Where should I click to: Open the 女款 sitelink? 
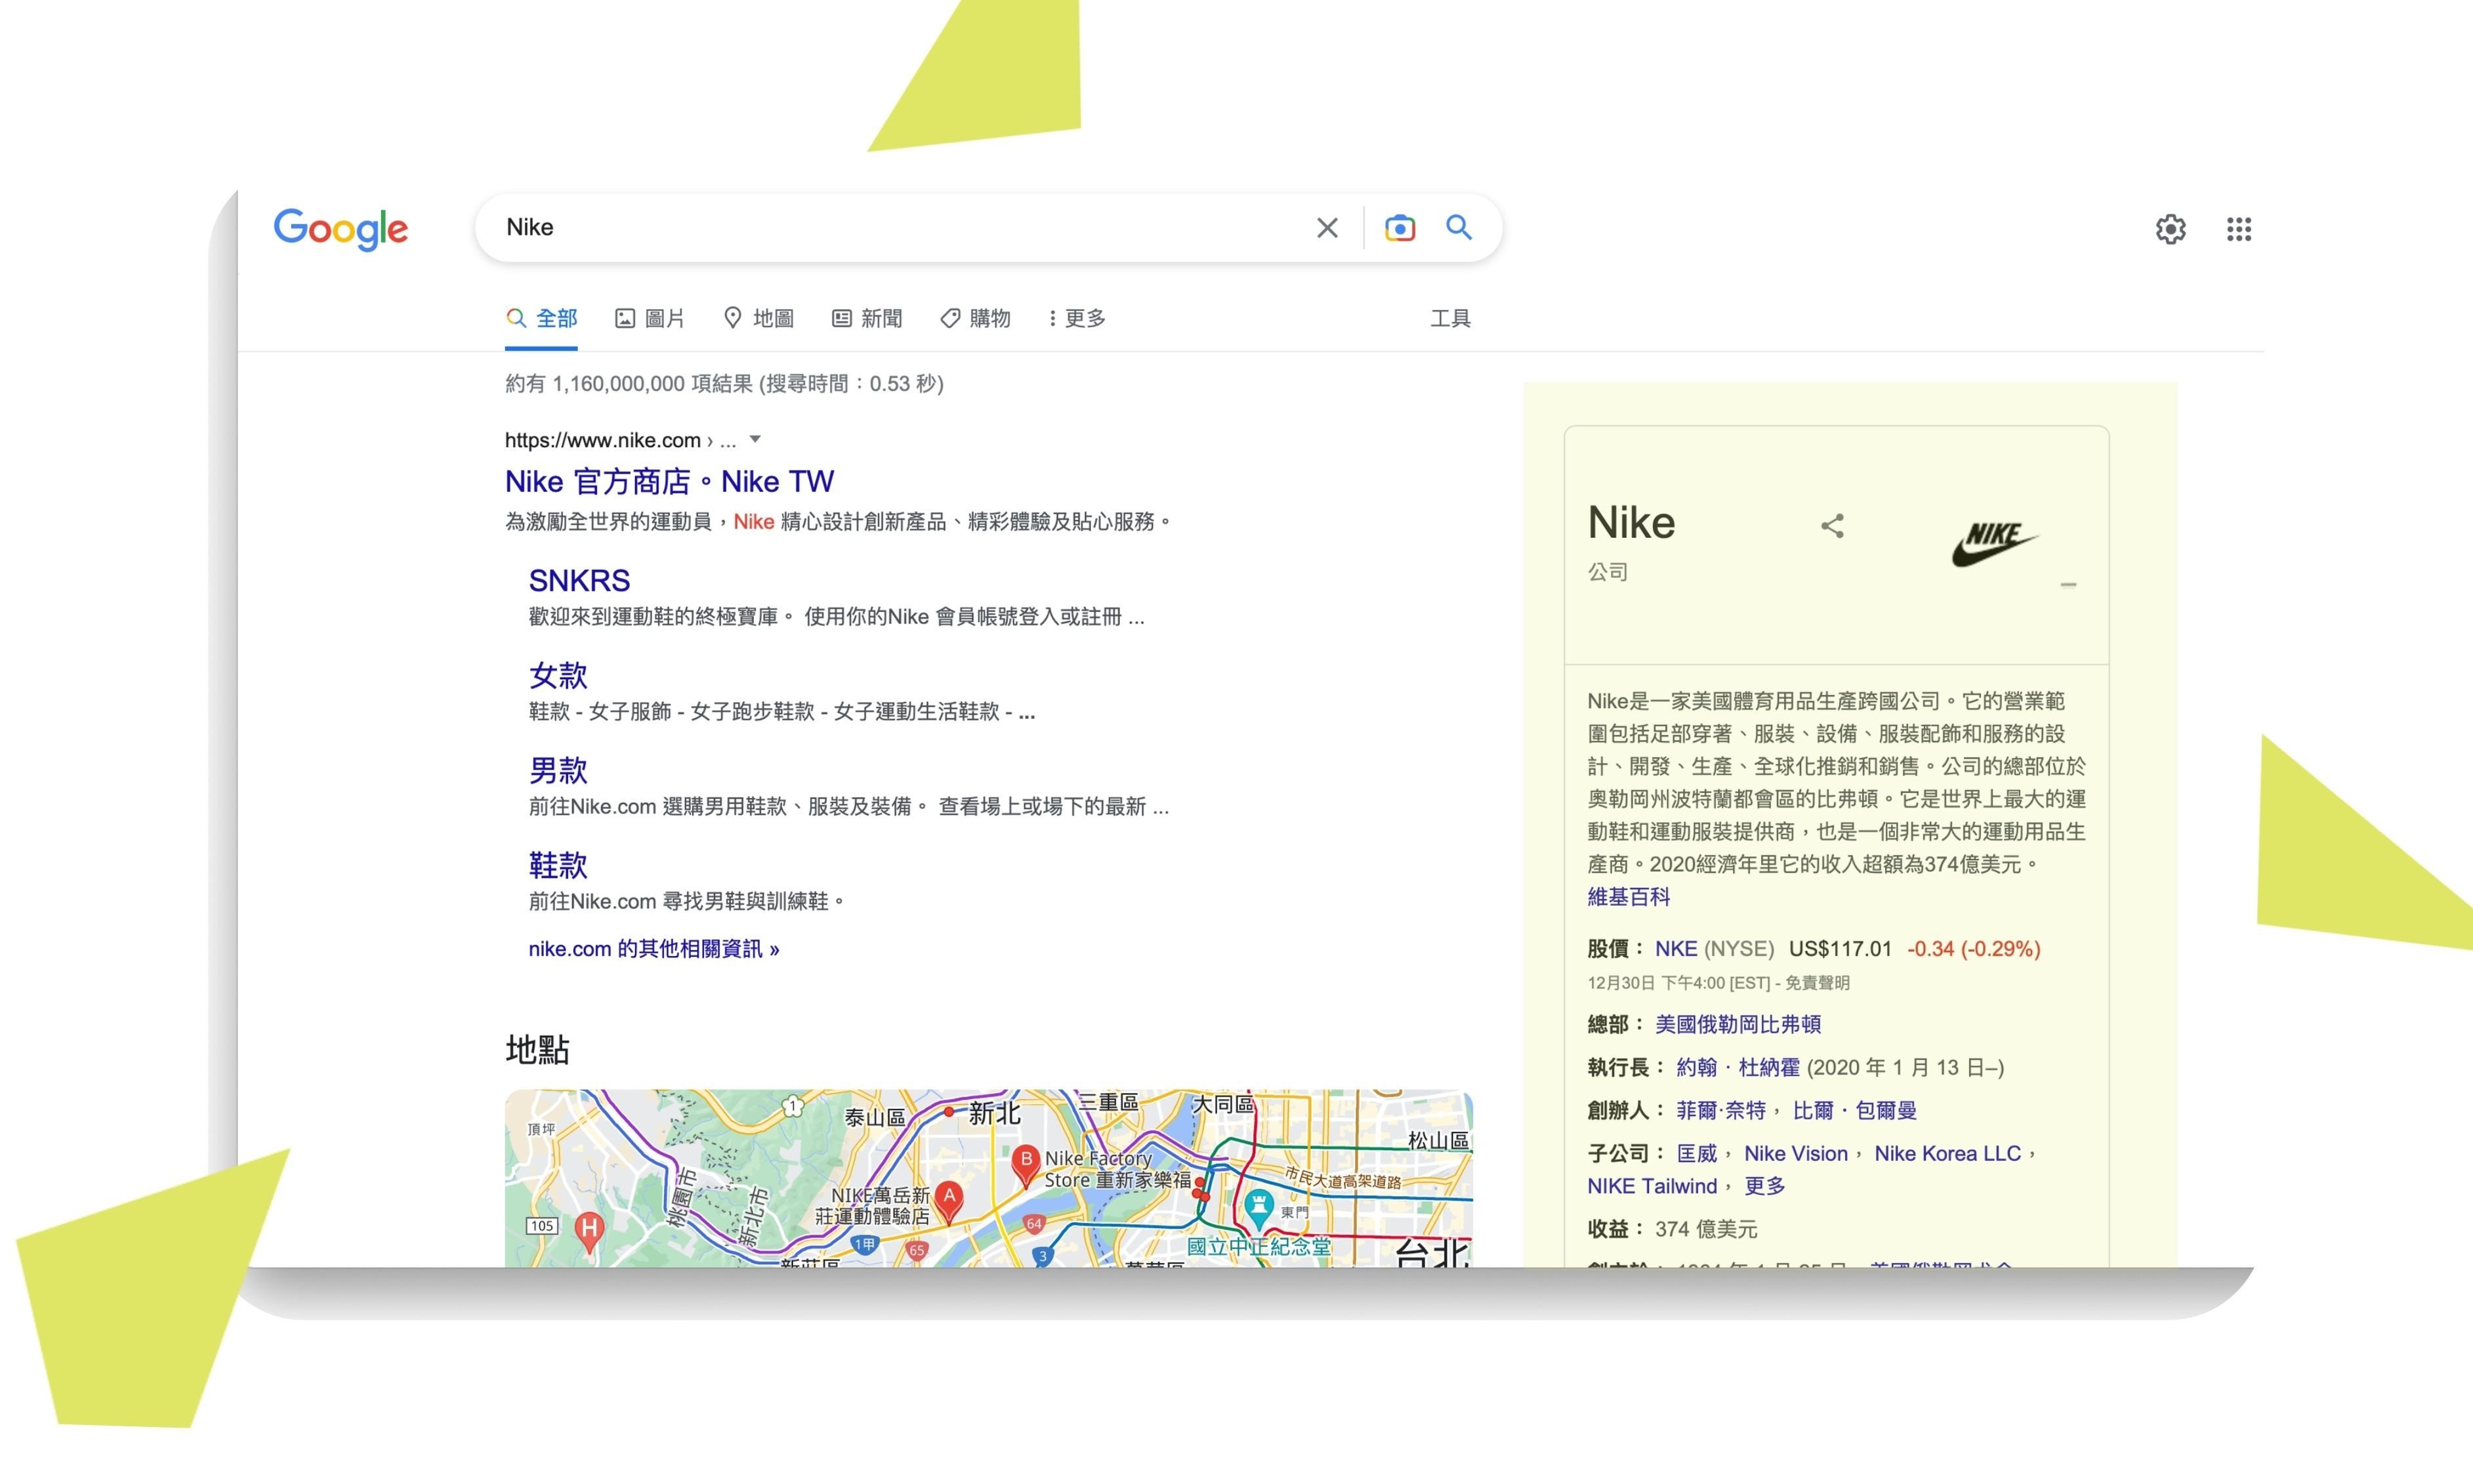pyautogui.click(x=558, y=675)
